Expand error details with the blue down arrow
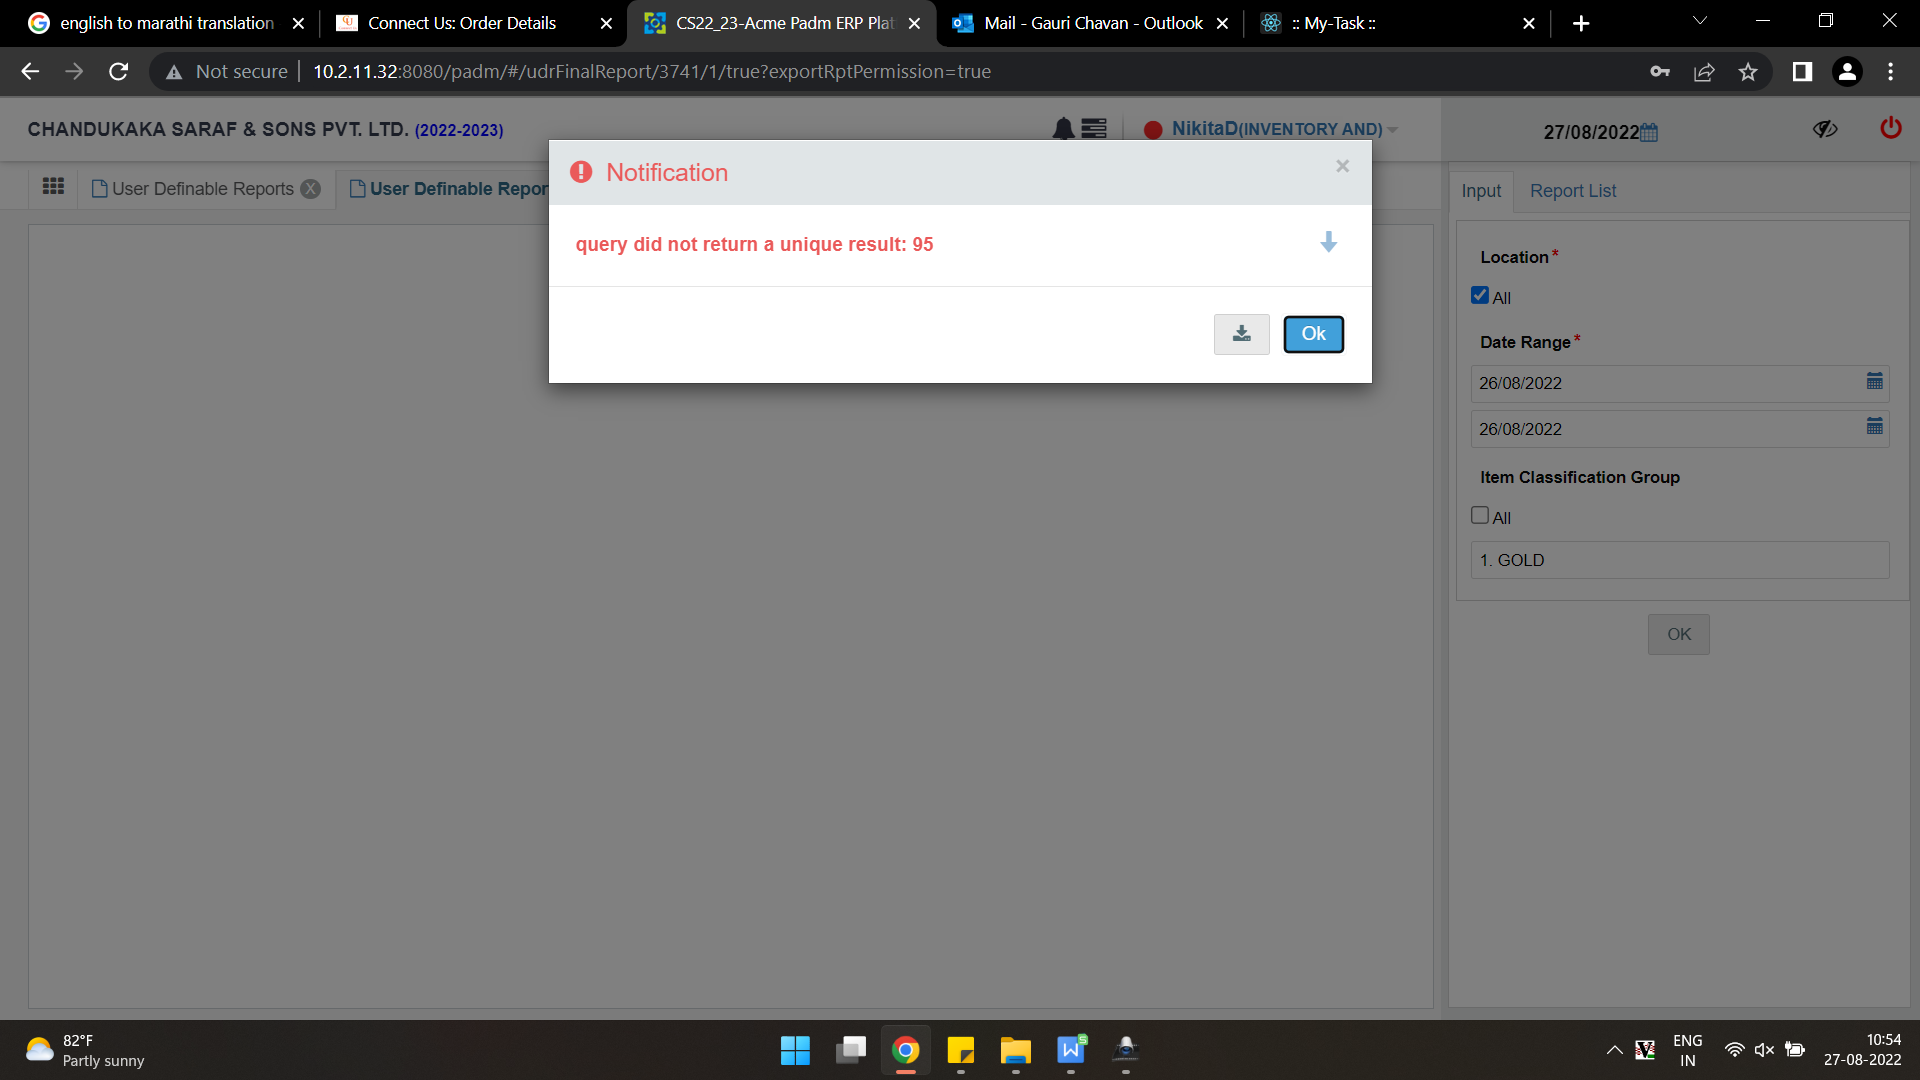Viewport: 1920px width, 1080px height. click(1328, 242)
